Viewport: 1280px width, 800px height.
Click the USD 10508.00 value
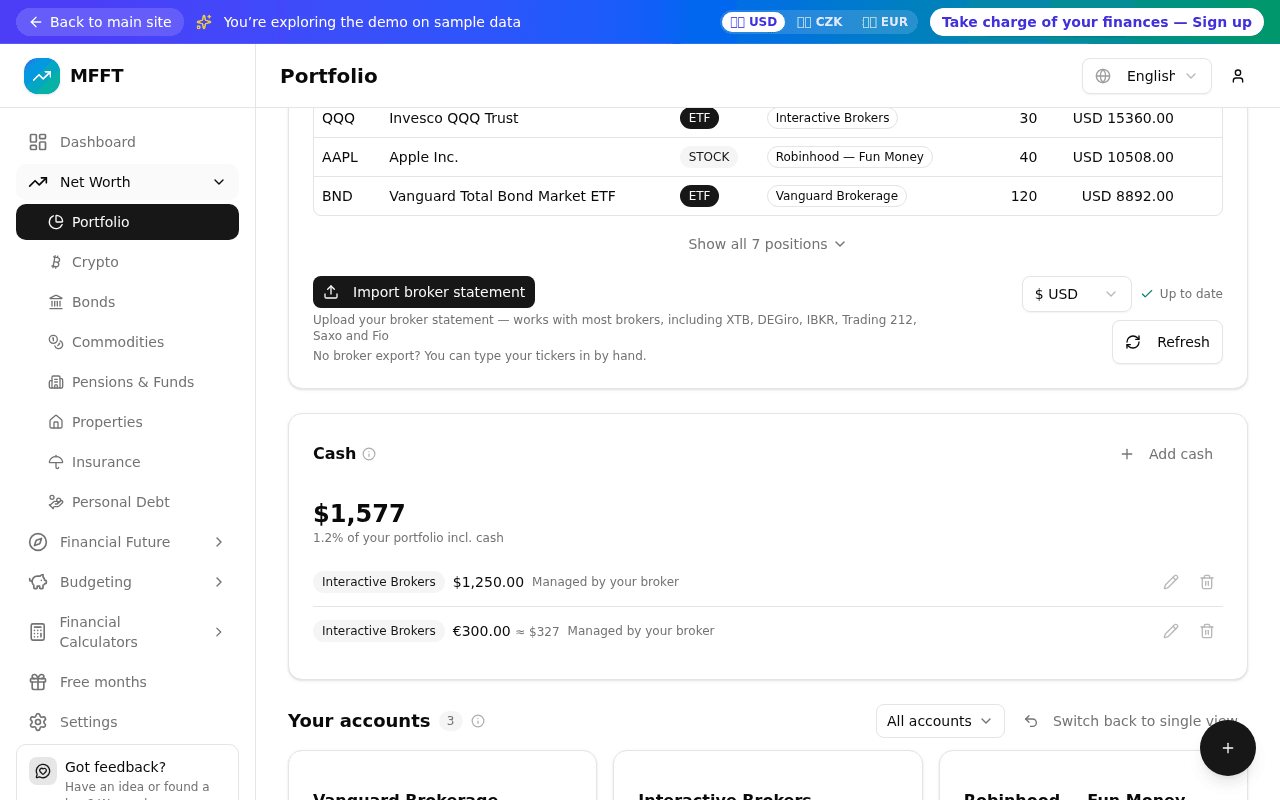(x=1123, y=157)
